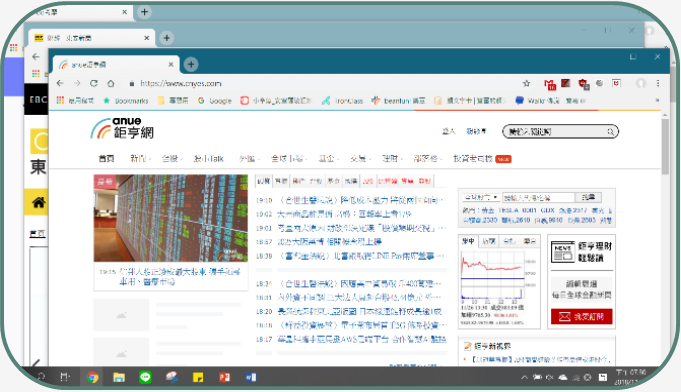Open the red shield extension with badge
This screenshot has height=392, width=681.
coord(583,84)
